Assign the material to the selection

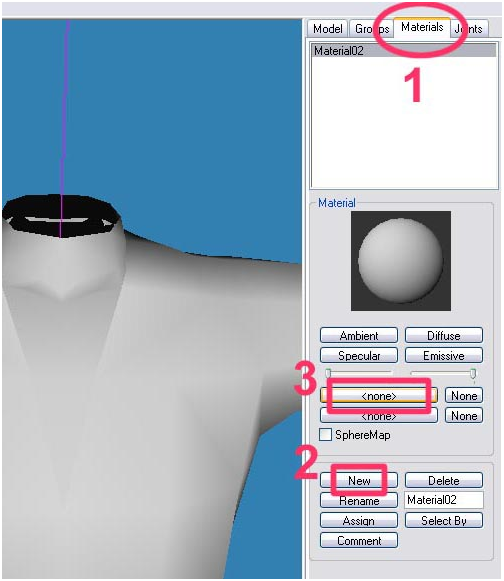pos(359,520)
